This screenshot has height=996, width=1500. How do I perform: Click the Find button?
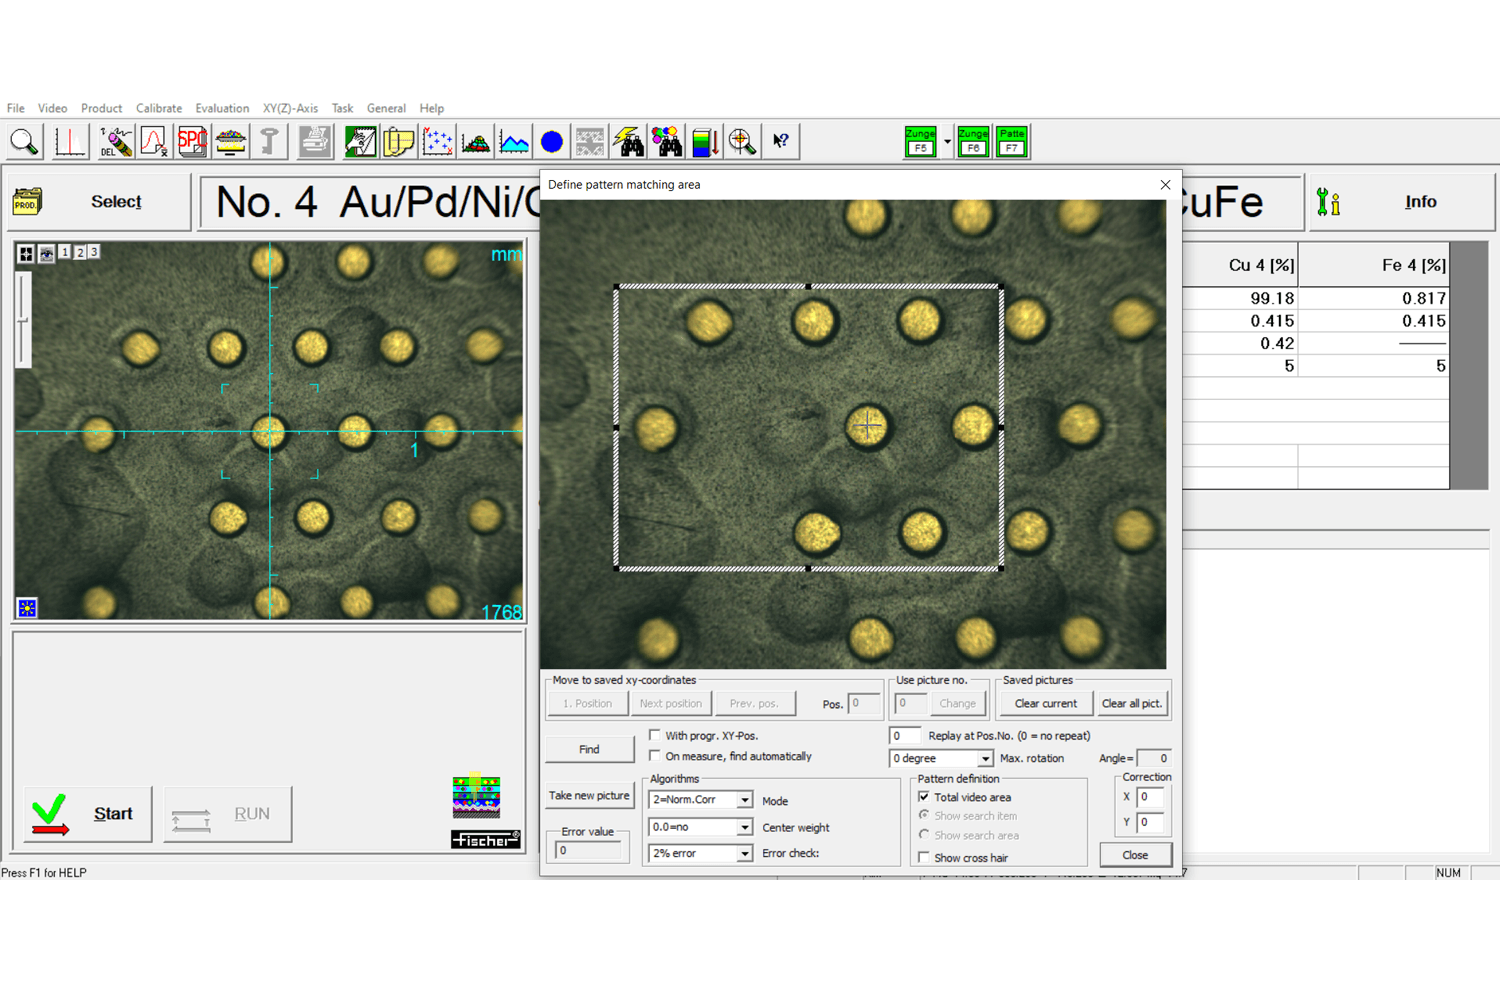590,749
